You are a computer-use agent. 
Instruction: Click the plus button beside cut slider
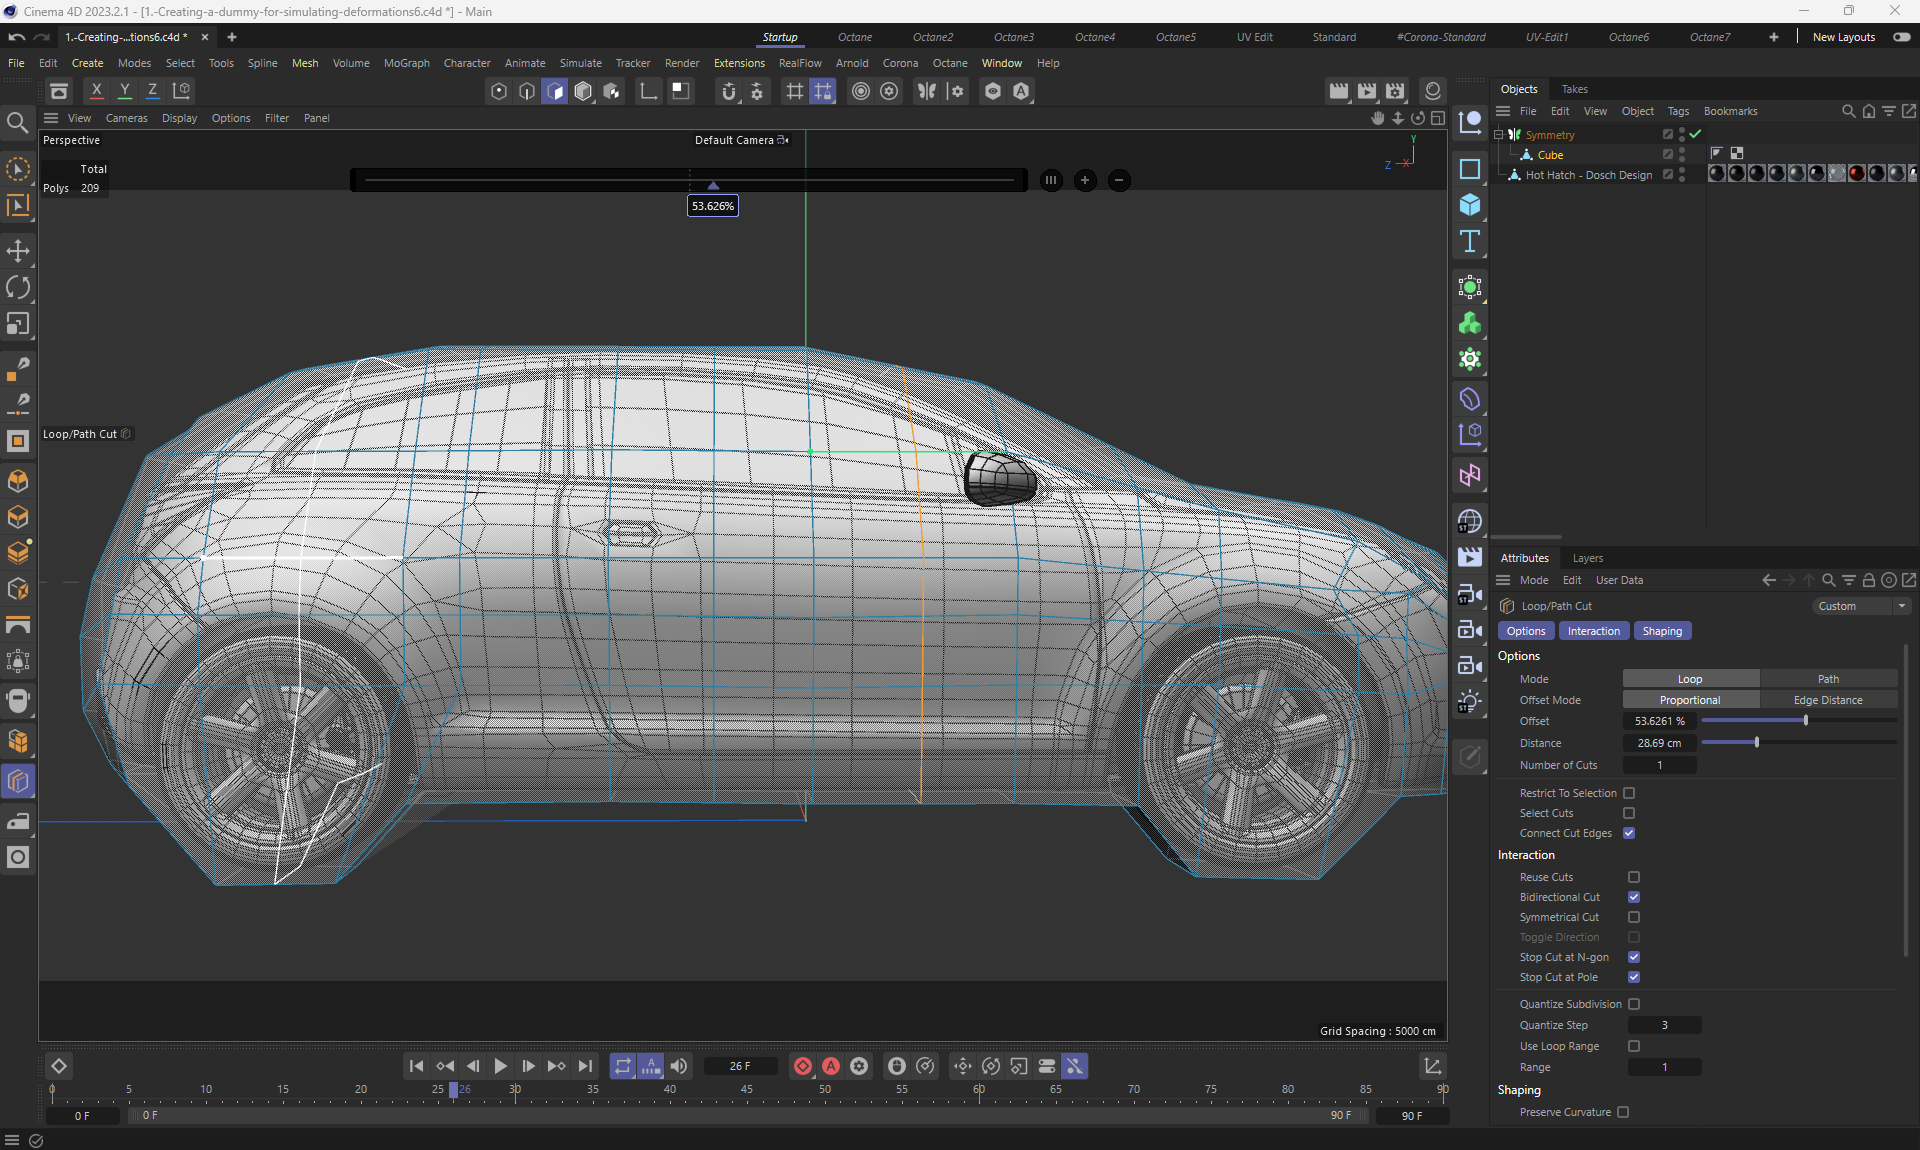coord(1085,181)
